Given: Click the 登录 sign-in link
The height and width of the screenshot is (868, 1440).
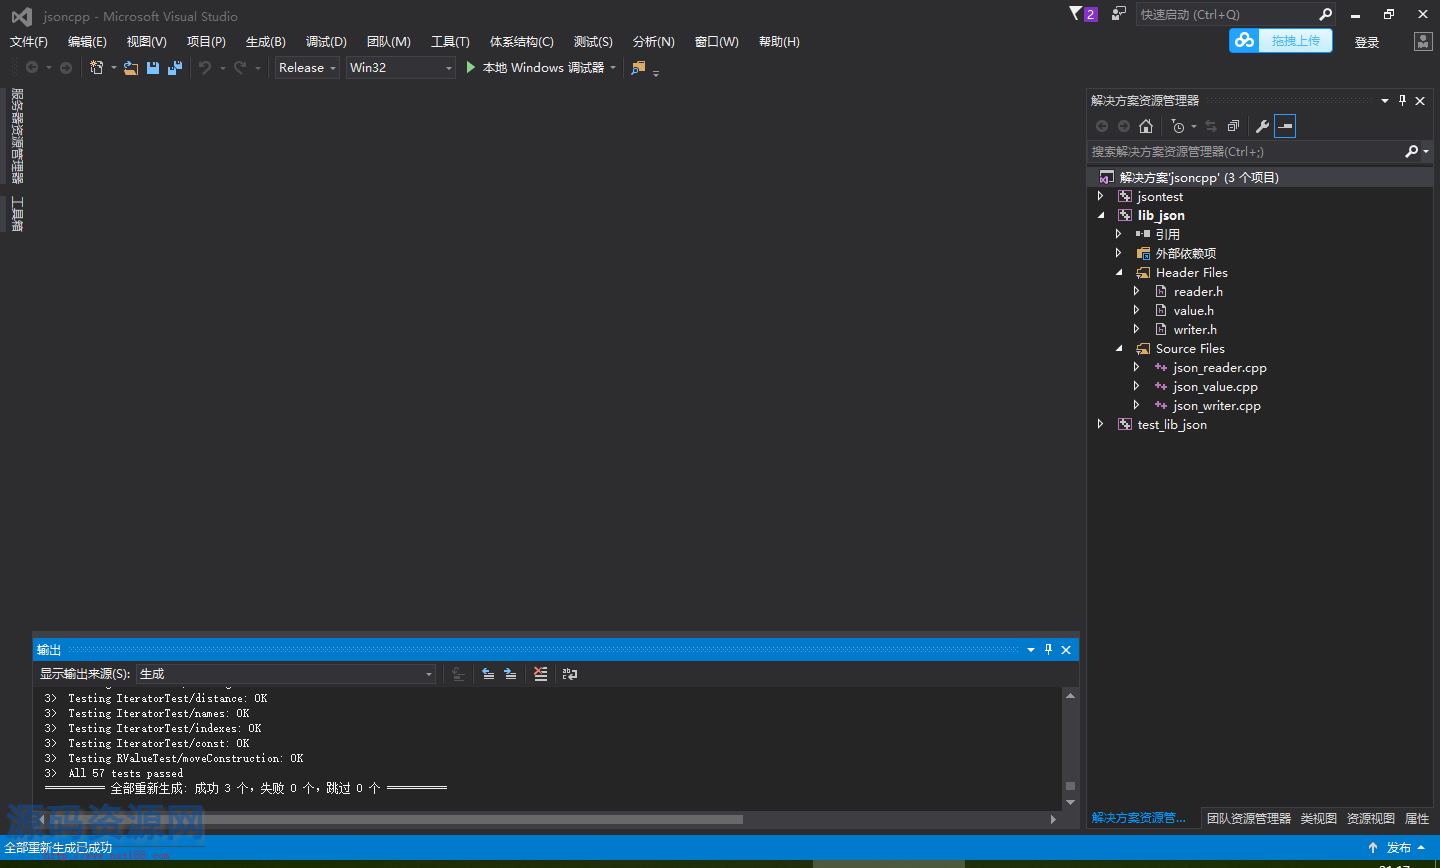Looking at the screenshot, I should tap(1366, 42).
